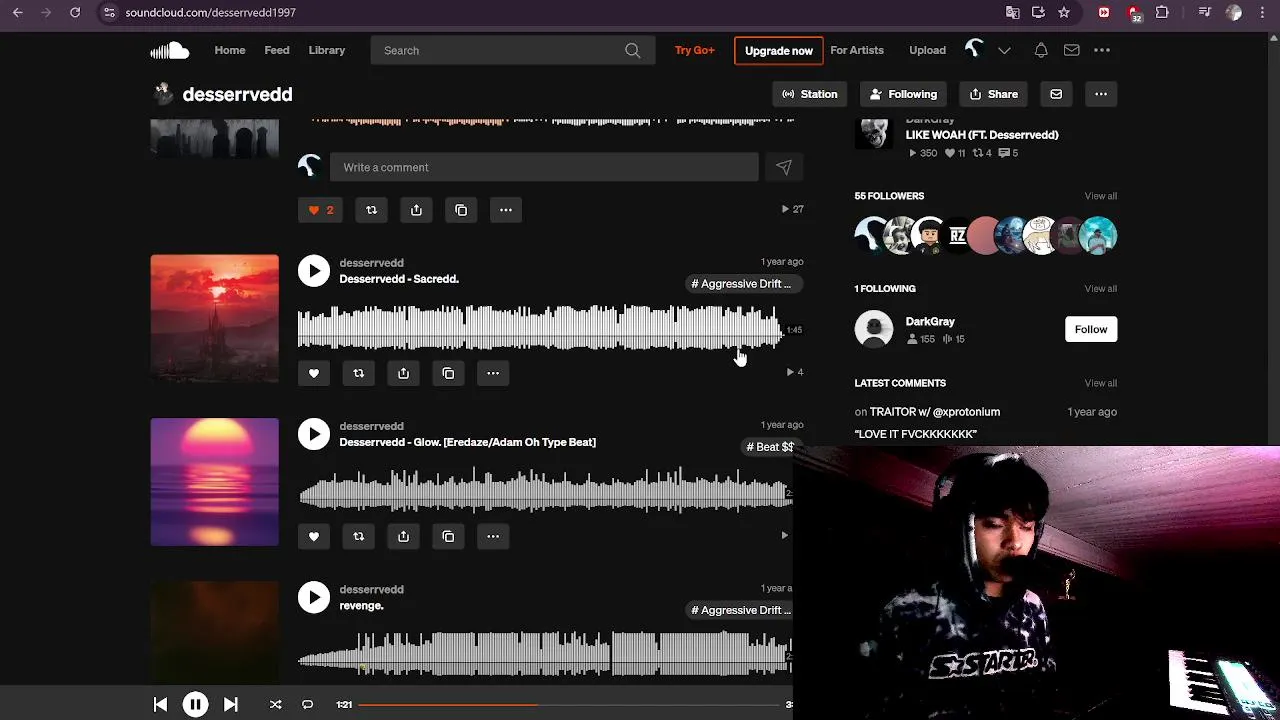Bookmark this page with star icon
This screenshot has height=720, width=1280.
click(x=1064, y=12)
